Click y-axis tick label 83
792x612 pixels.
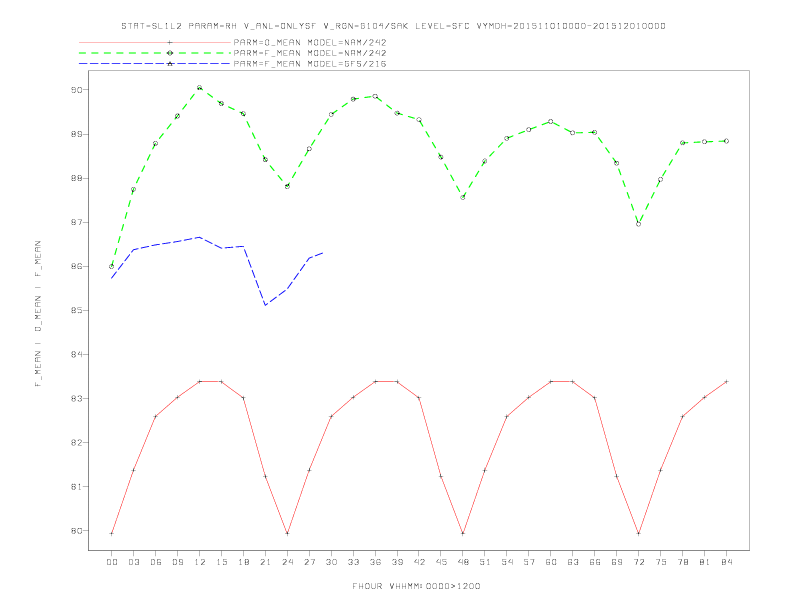tap(77, 398)
